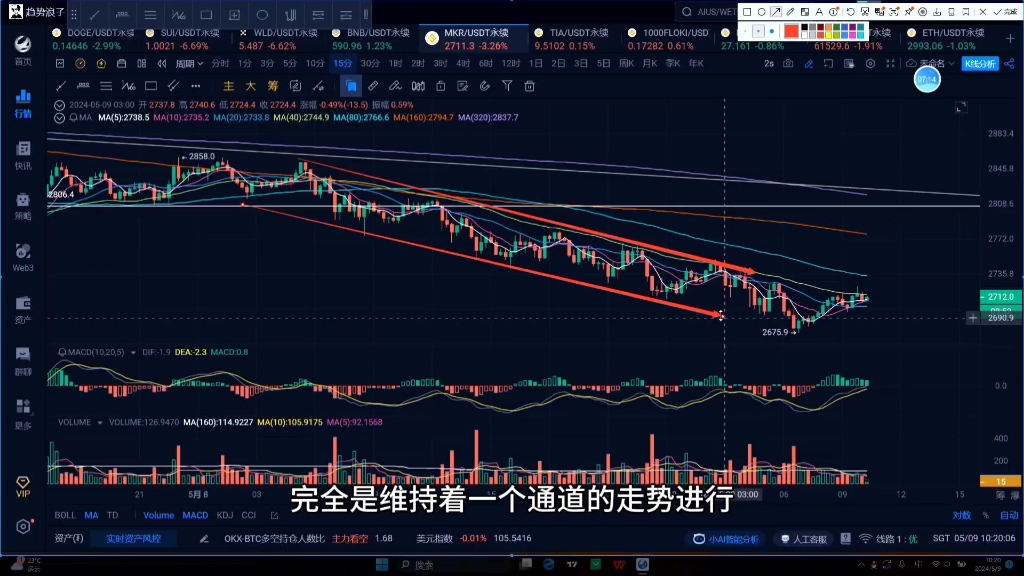Open 人工客服 customer service

804,539
